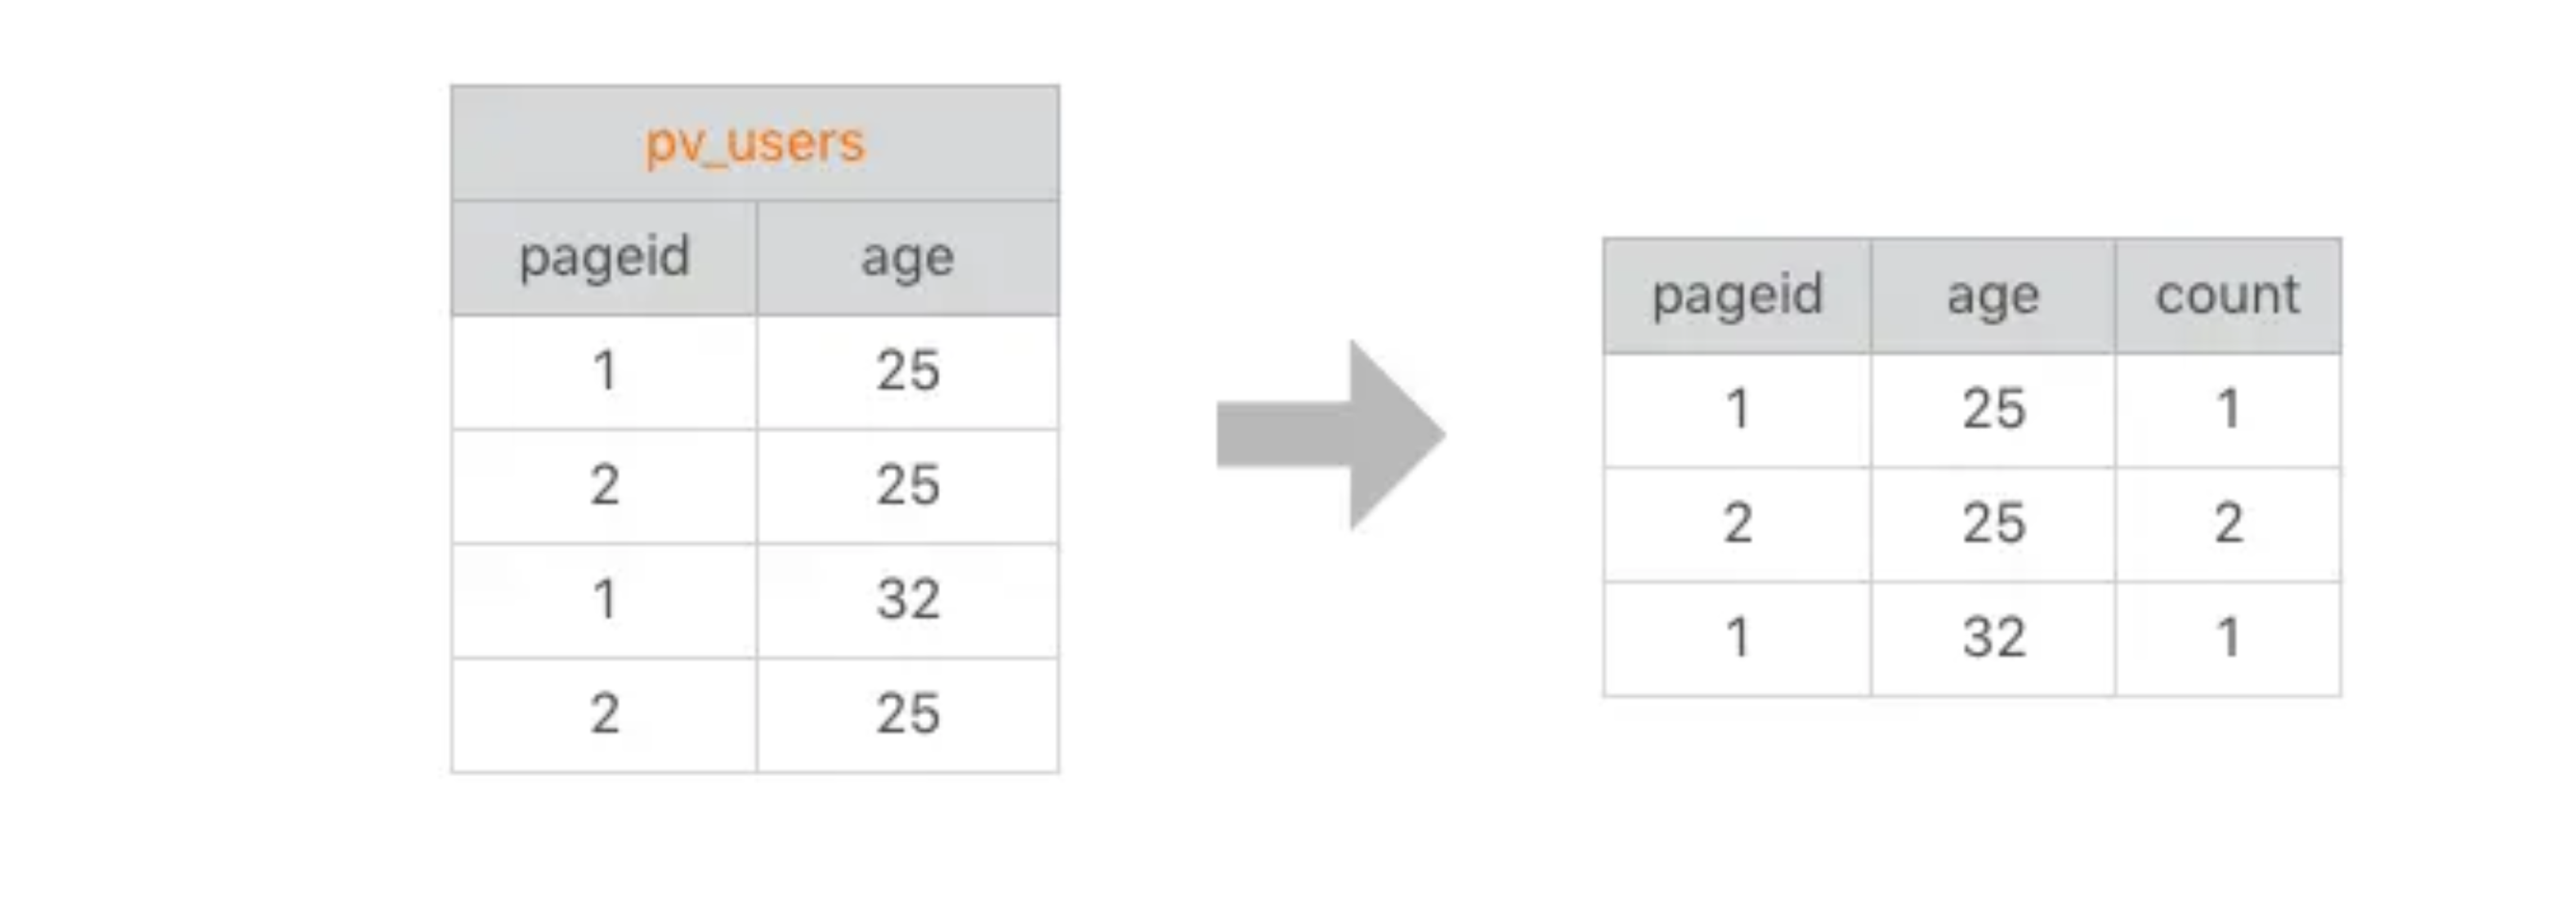Click the age 32 cell in pv_users
Viewport: 2576px width, 897px height.
(907, 600)
